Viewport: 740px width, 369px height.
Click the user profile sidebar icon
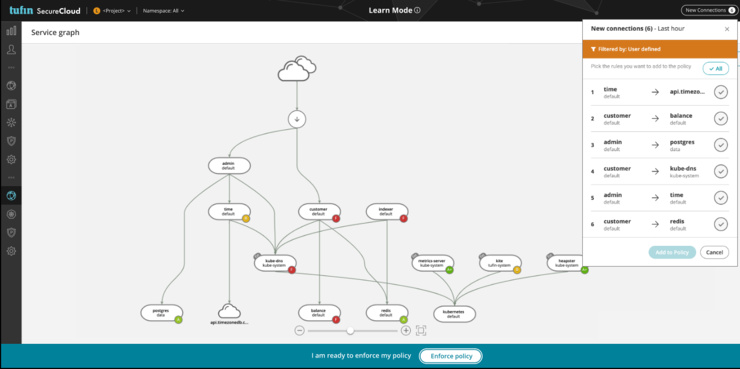tap(11, 50)
